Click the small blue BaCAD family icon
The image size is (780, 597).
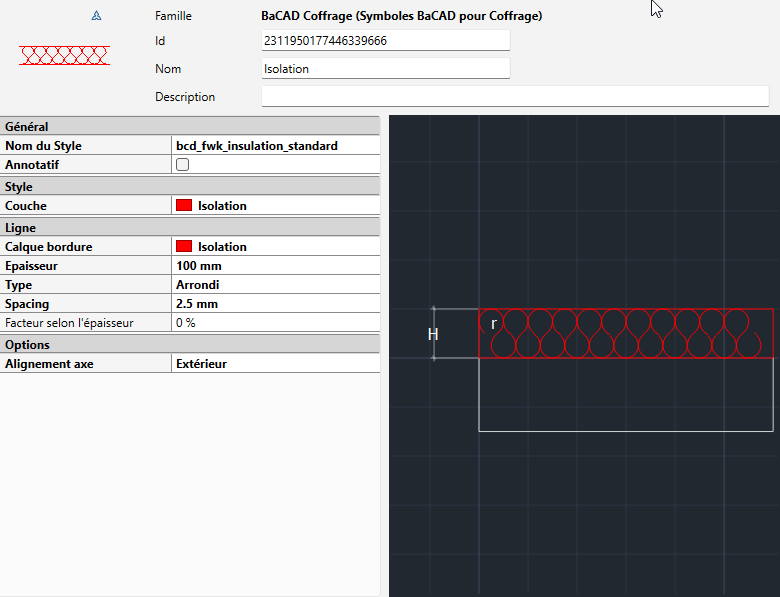[97, 16]
